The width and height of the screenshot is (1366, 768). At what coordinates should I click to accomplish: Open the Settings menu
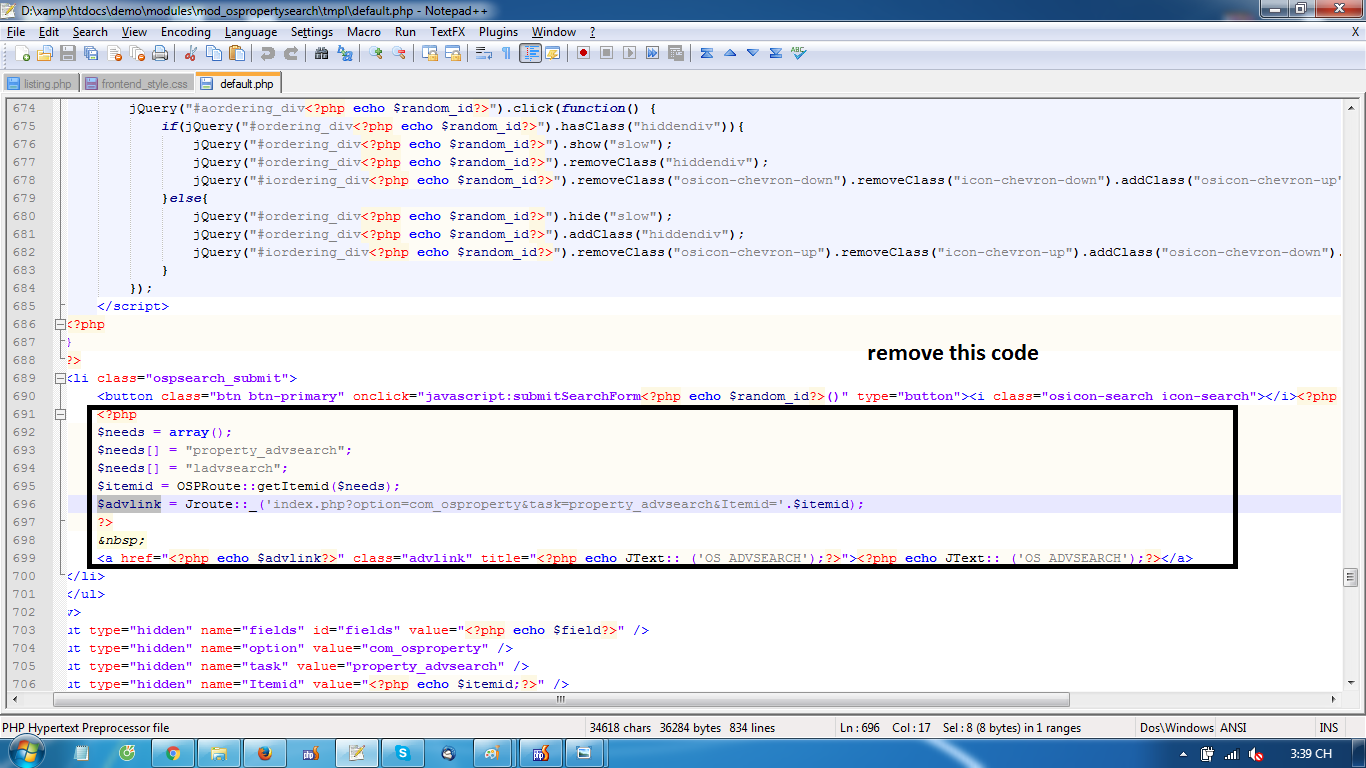[x=312, y=32]
